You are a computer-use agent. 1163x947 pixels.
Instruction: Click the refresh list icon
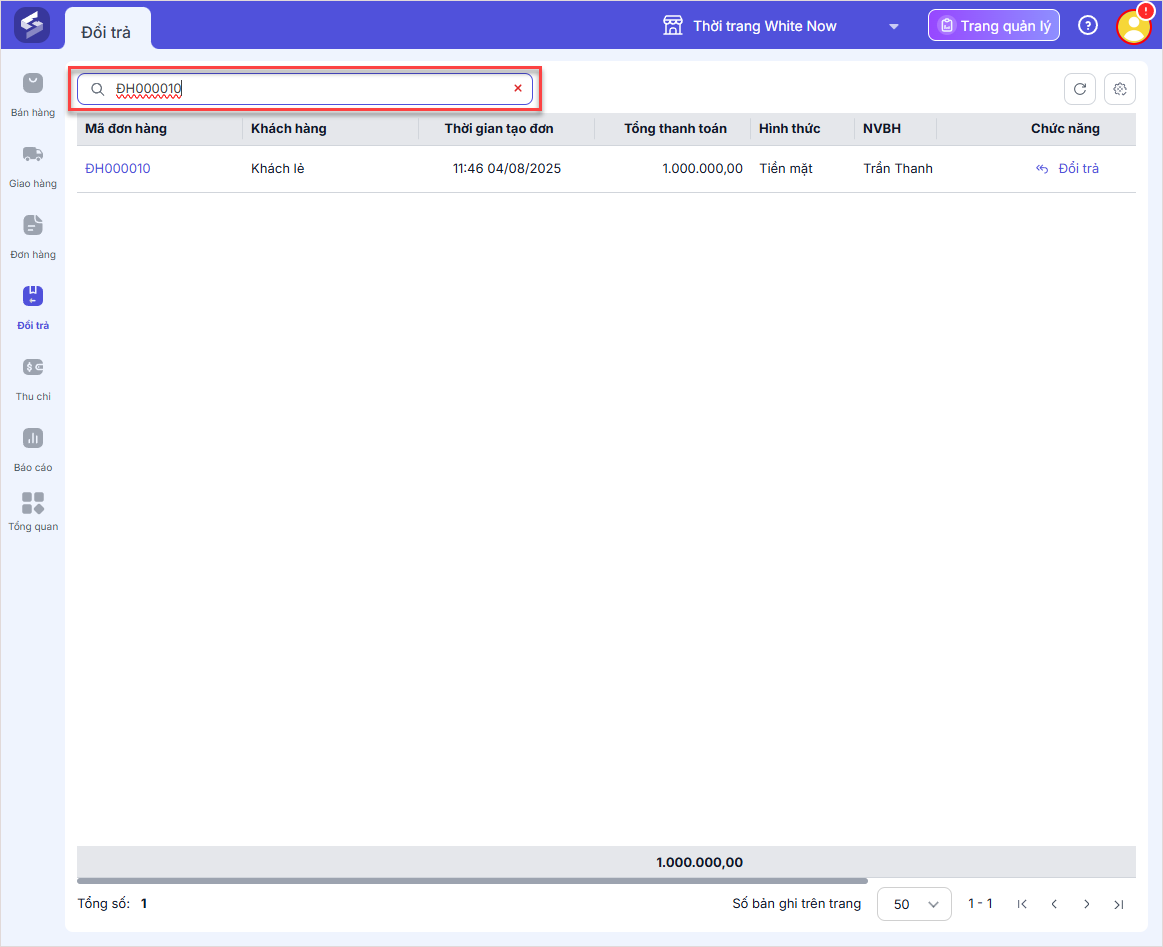(x=1079, y=89)
